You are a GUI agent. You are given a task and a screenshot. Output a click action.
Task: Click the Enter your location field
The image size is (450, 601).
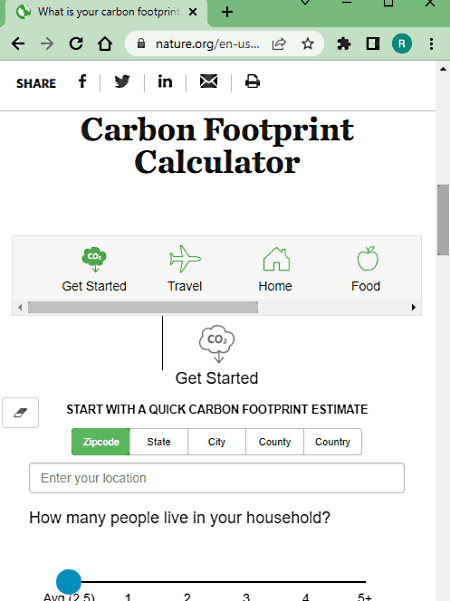217,478
